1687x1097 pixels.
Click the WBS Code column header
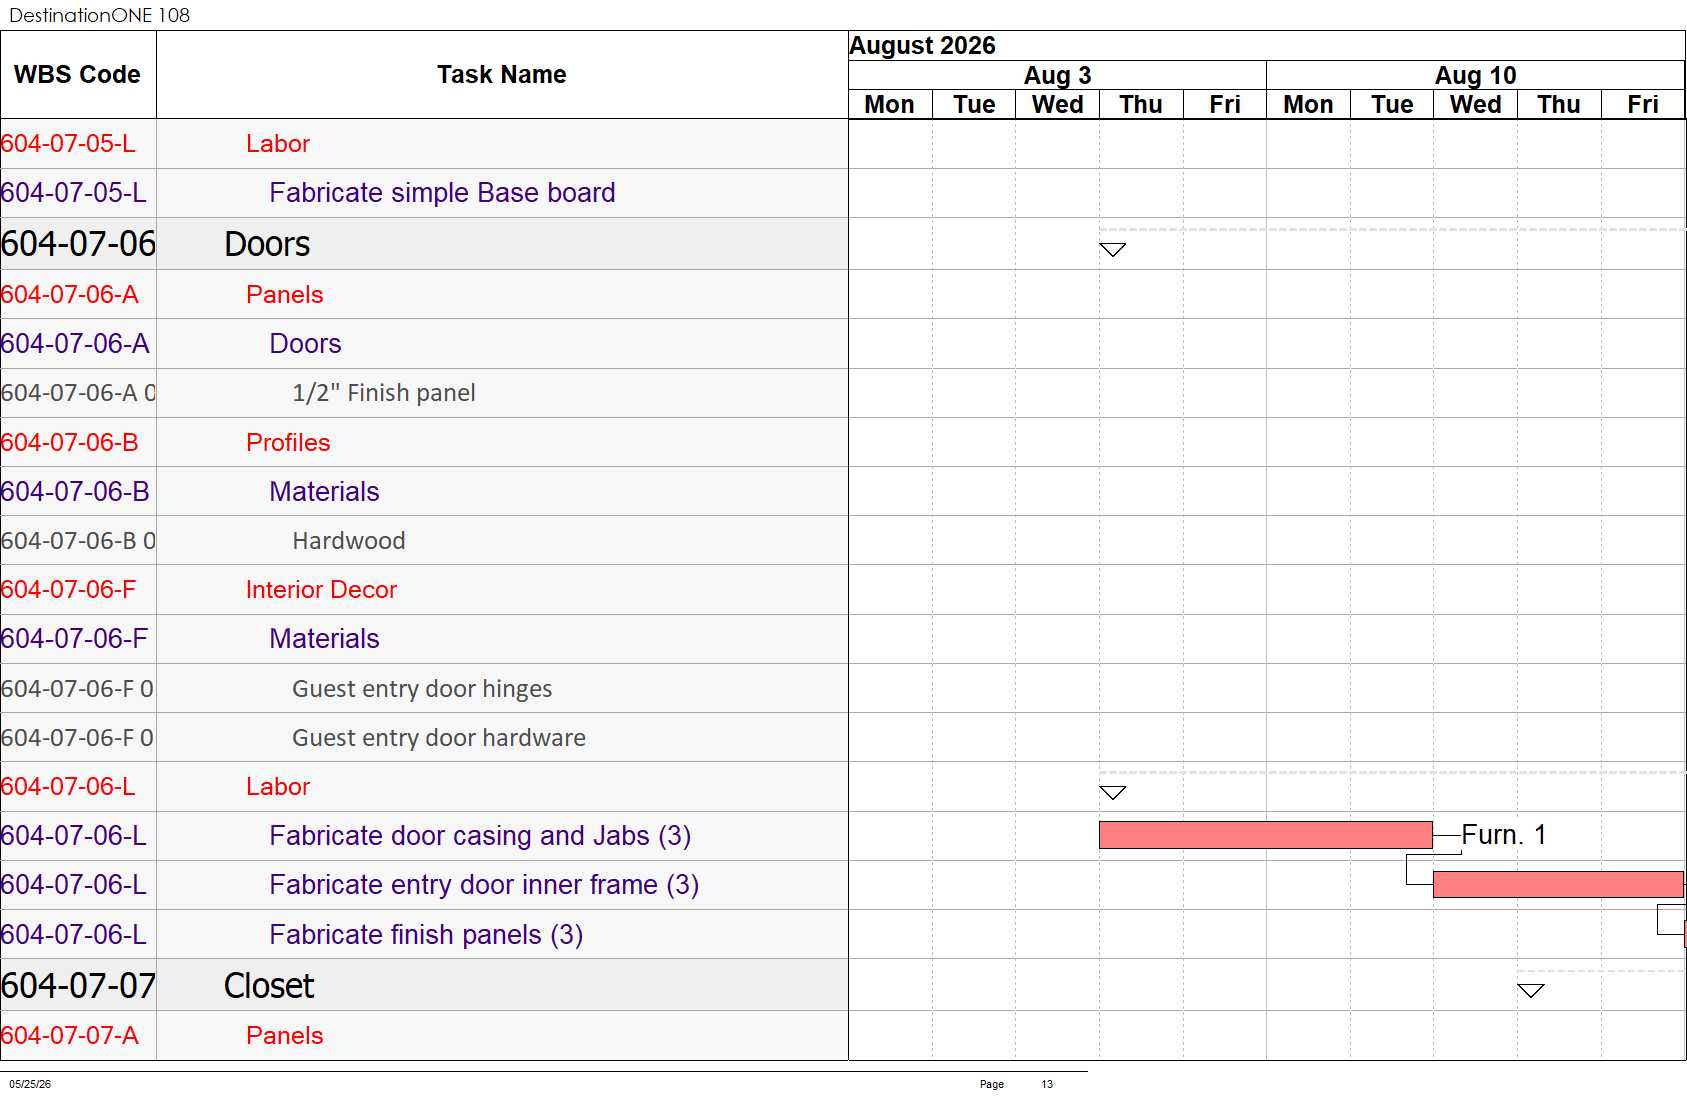click(x=78, y=75)
